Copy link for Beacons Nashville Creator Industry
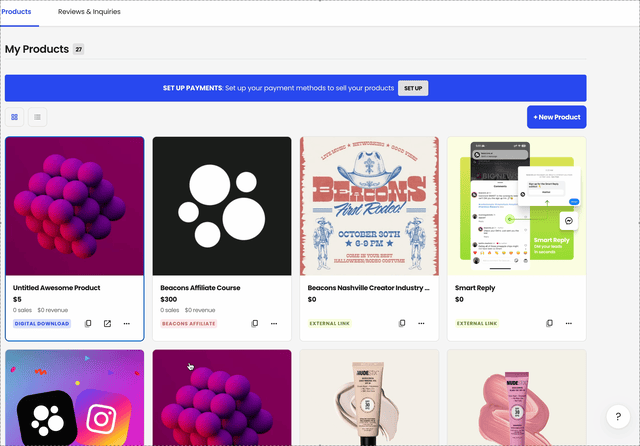Image resolution: width=640 pixels, height=446 pixels. [x=402, y=323]
